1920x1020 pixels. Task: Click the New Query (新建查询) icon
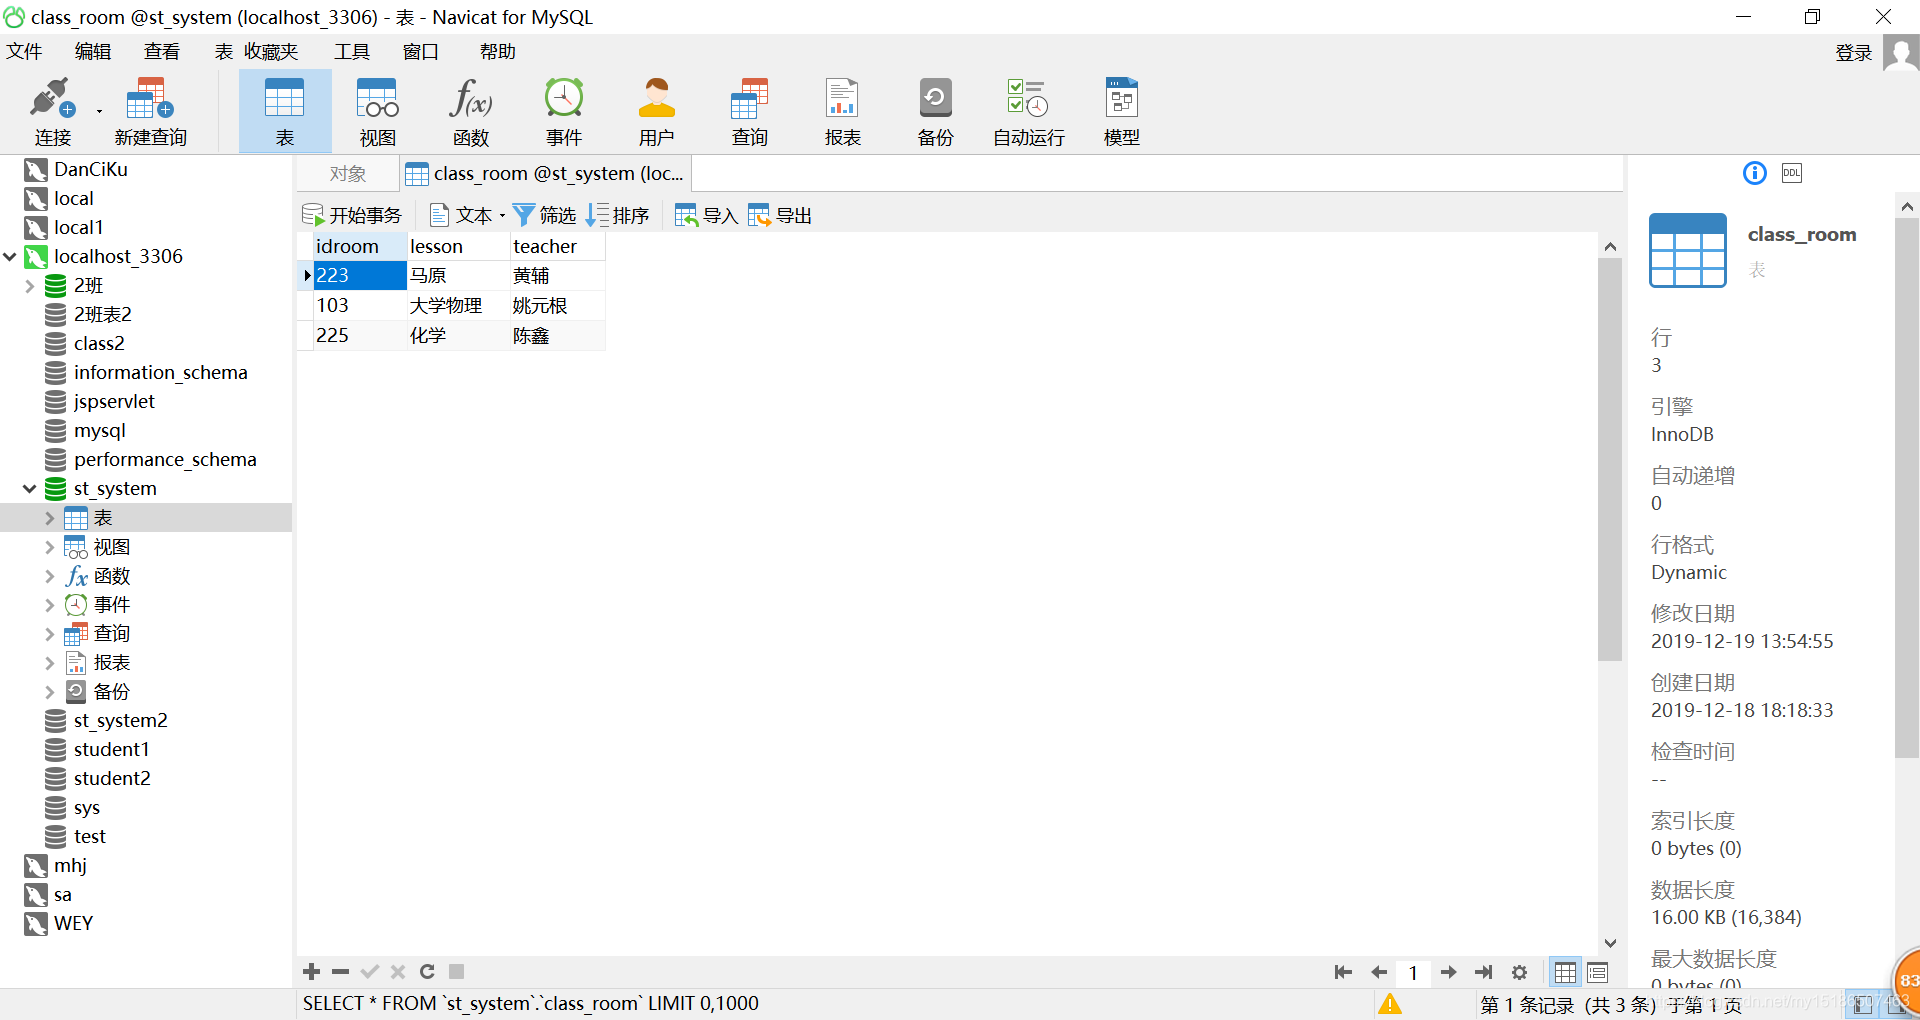coord(150,111)
